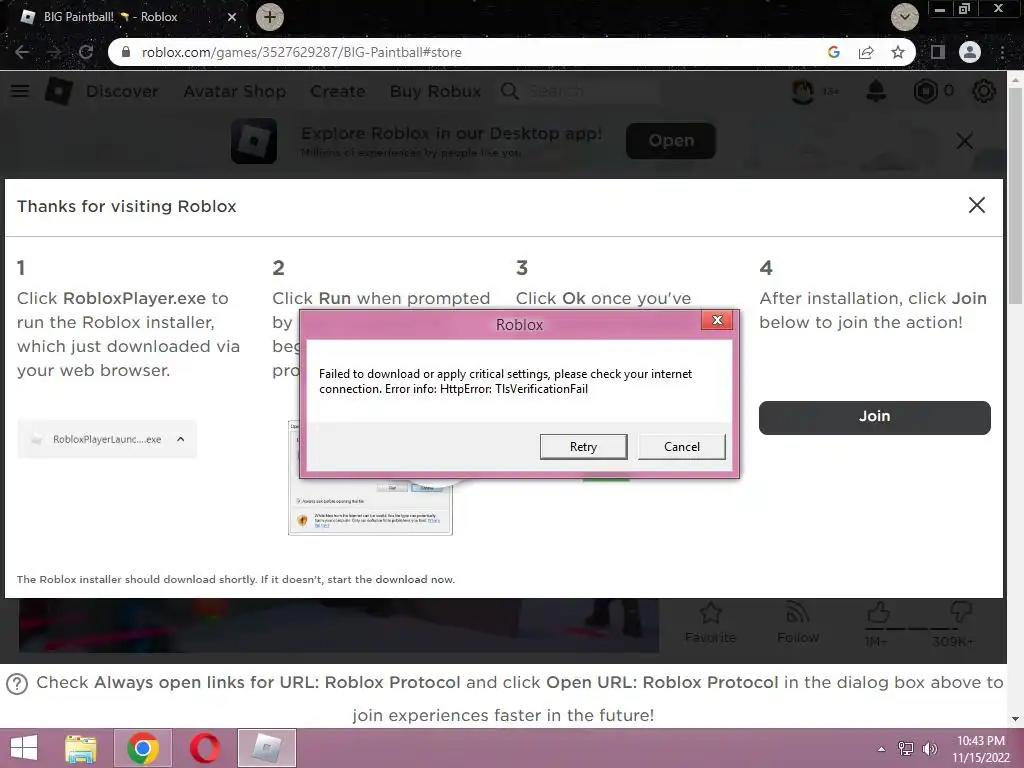Open the Roblox hamburger menu

click(x=20, y=91)
